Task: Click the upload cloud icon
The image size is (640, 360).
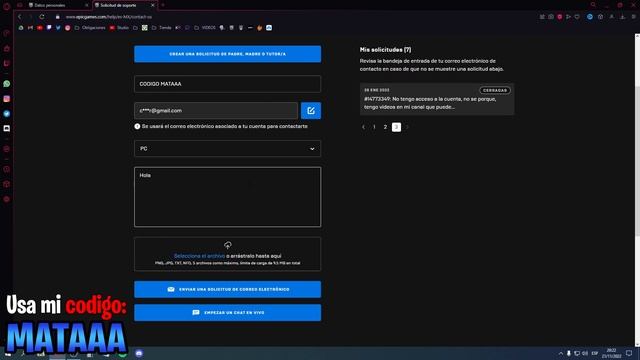Action: point(228,245)
